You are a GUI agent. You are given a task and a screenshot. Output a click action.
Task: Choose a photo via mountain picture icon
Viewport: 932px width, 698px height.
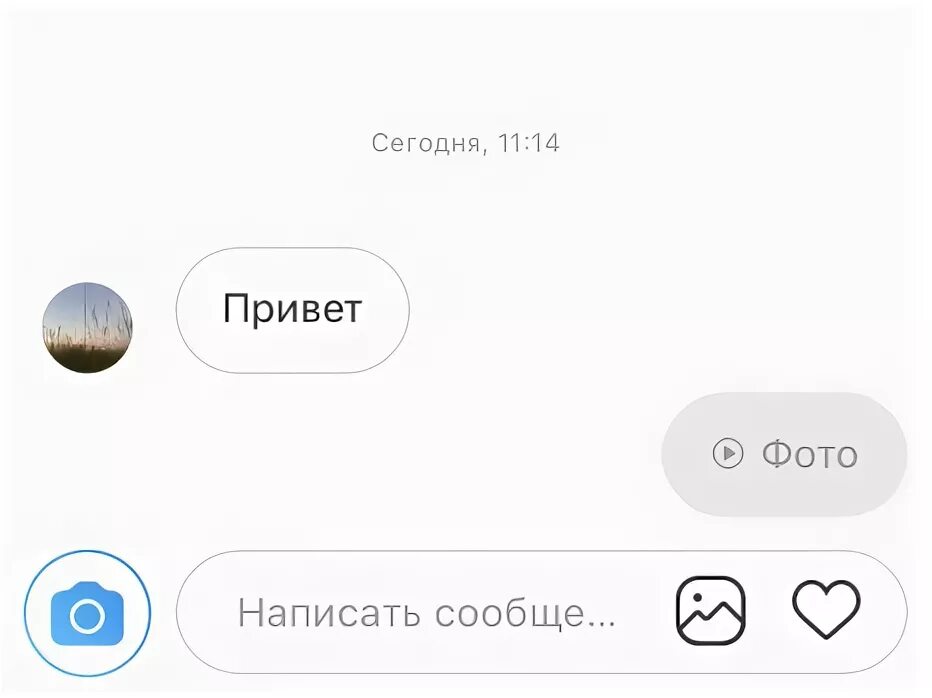point(710,611)
